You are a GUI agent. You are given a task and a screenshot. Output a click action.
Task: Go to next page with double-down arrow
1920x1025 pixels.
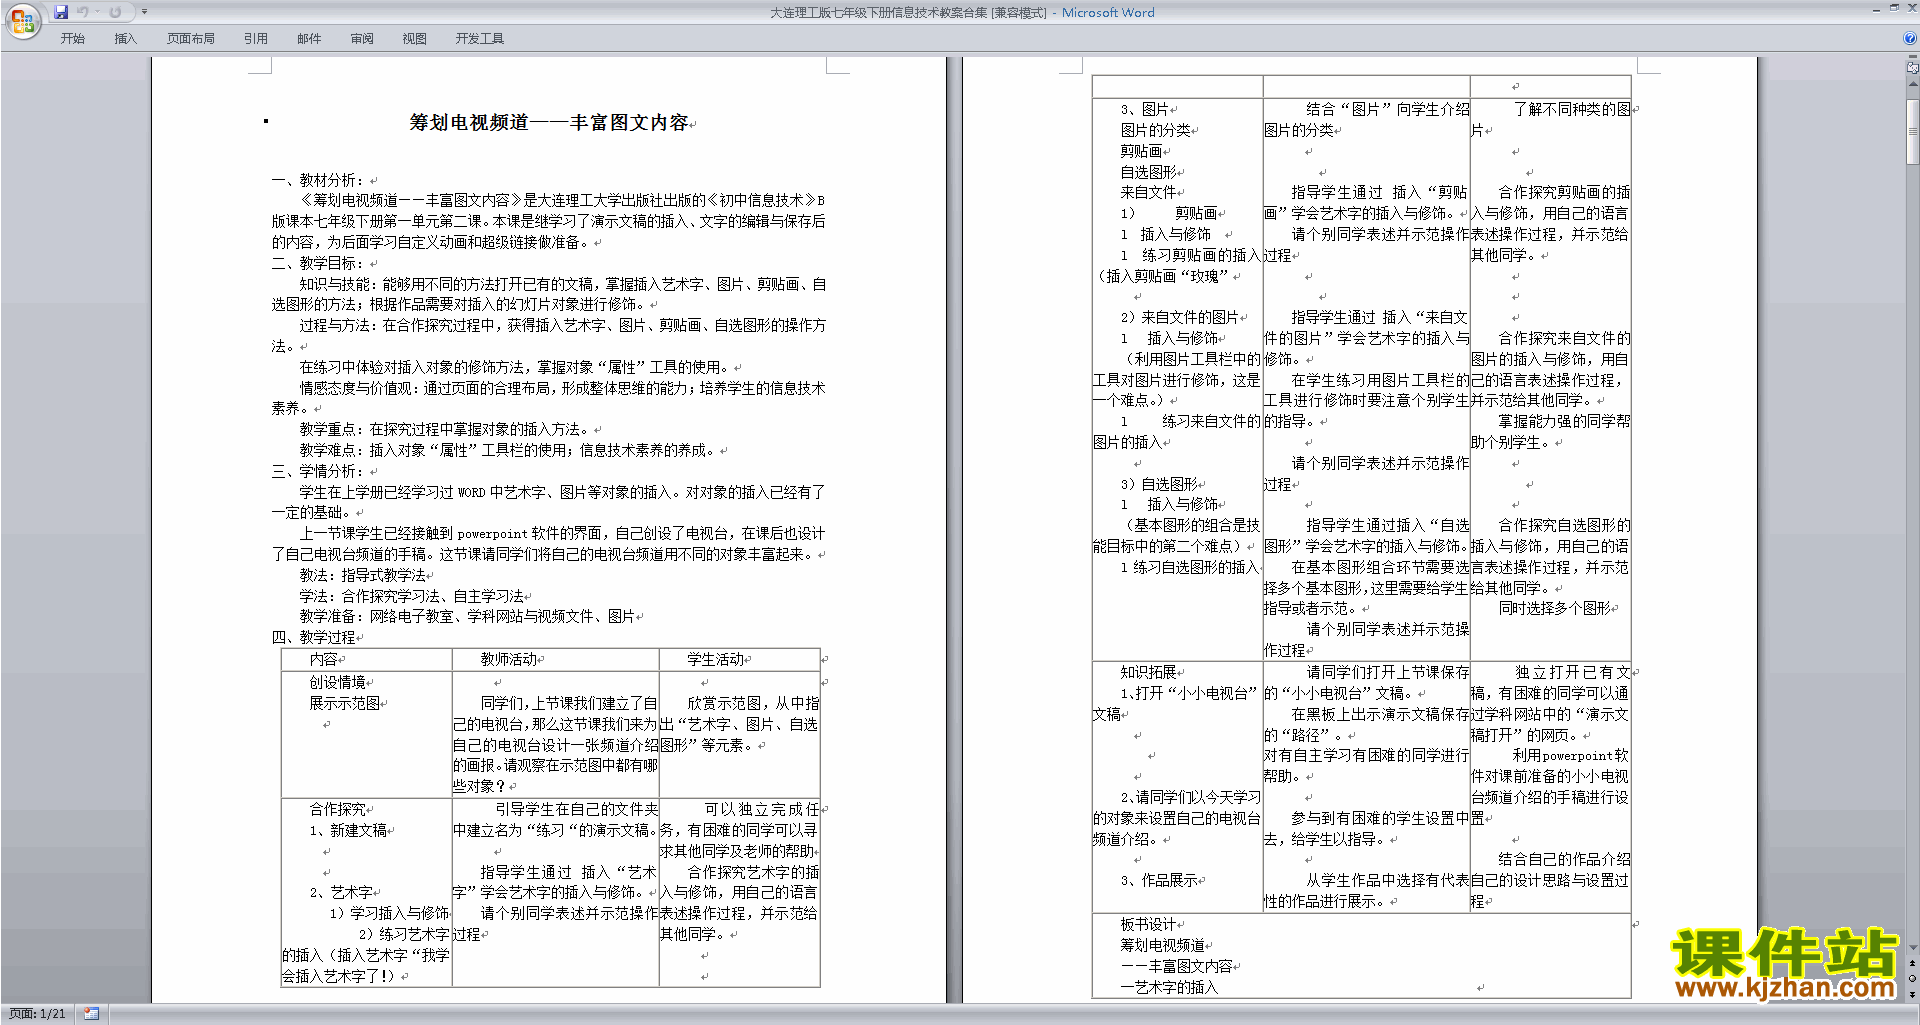tap(1912, 993)
